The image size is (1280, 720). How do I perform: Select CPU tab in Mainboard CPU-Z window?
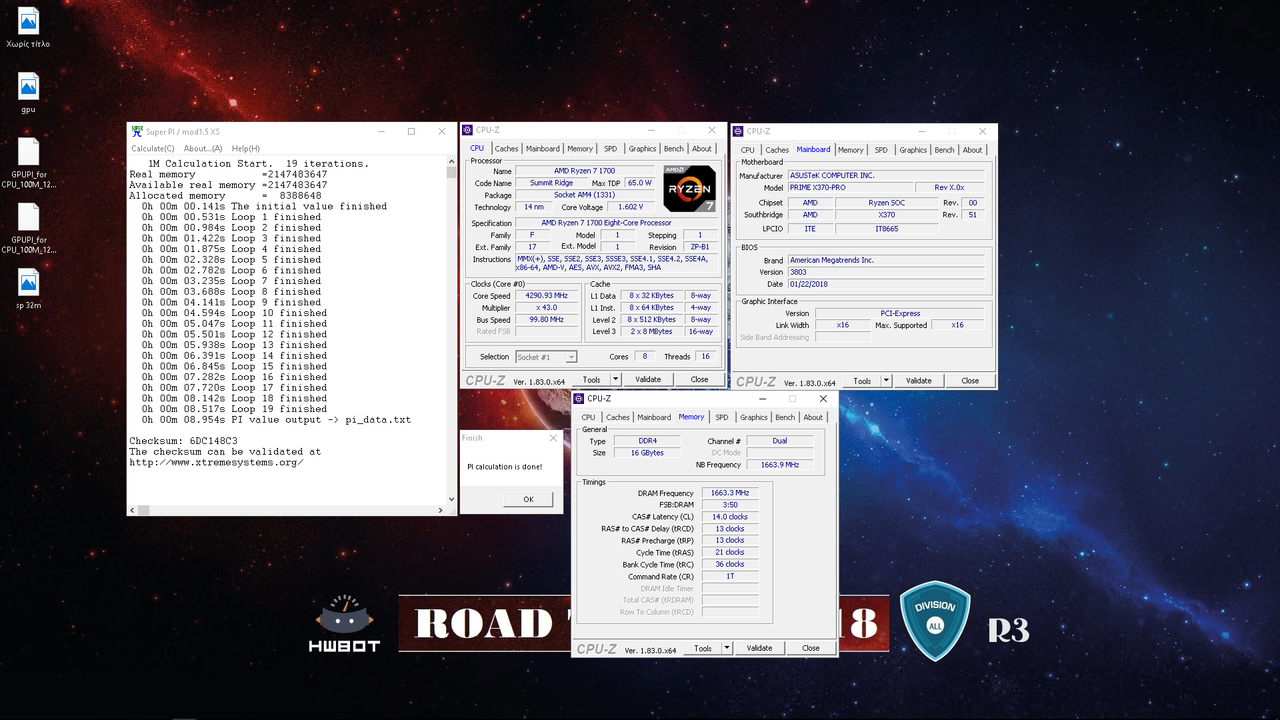click(x=748, y=150)
